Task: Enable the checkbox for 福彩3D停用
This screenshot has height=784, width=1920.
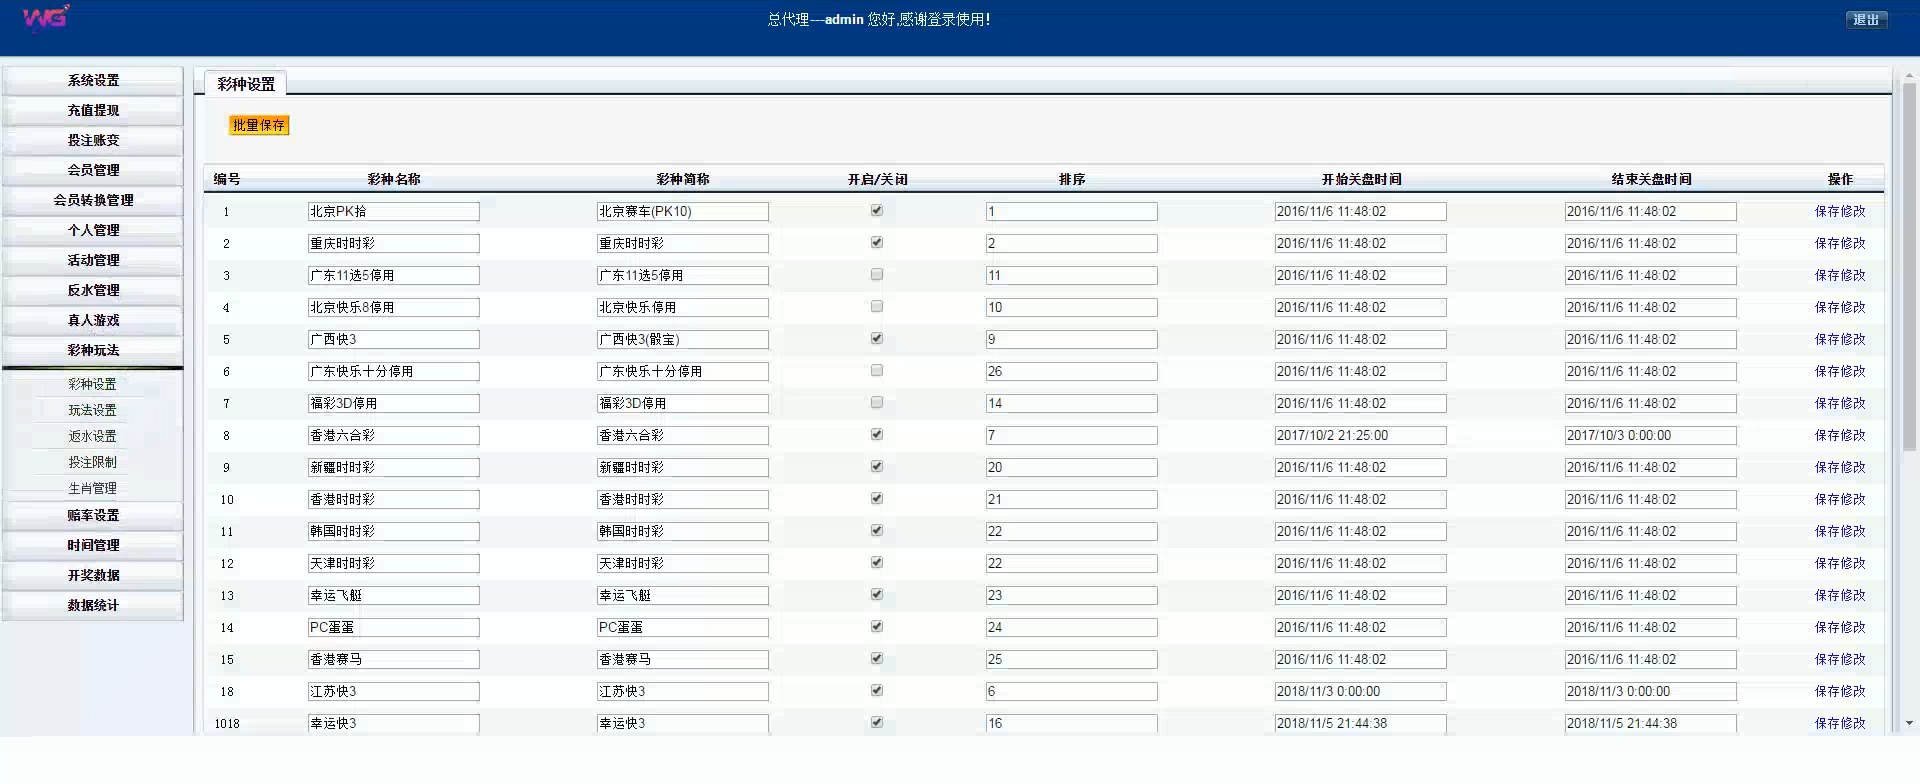Action: pos(877,403)
